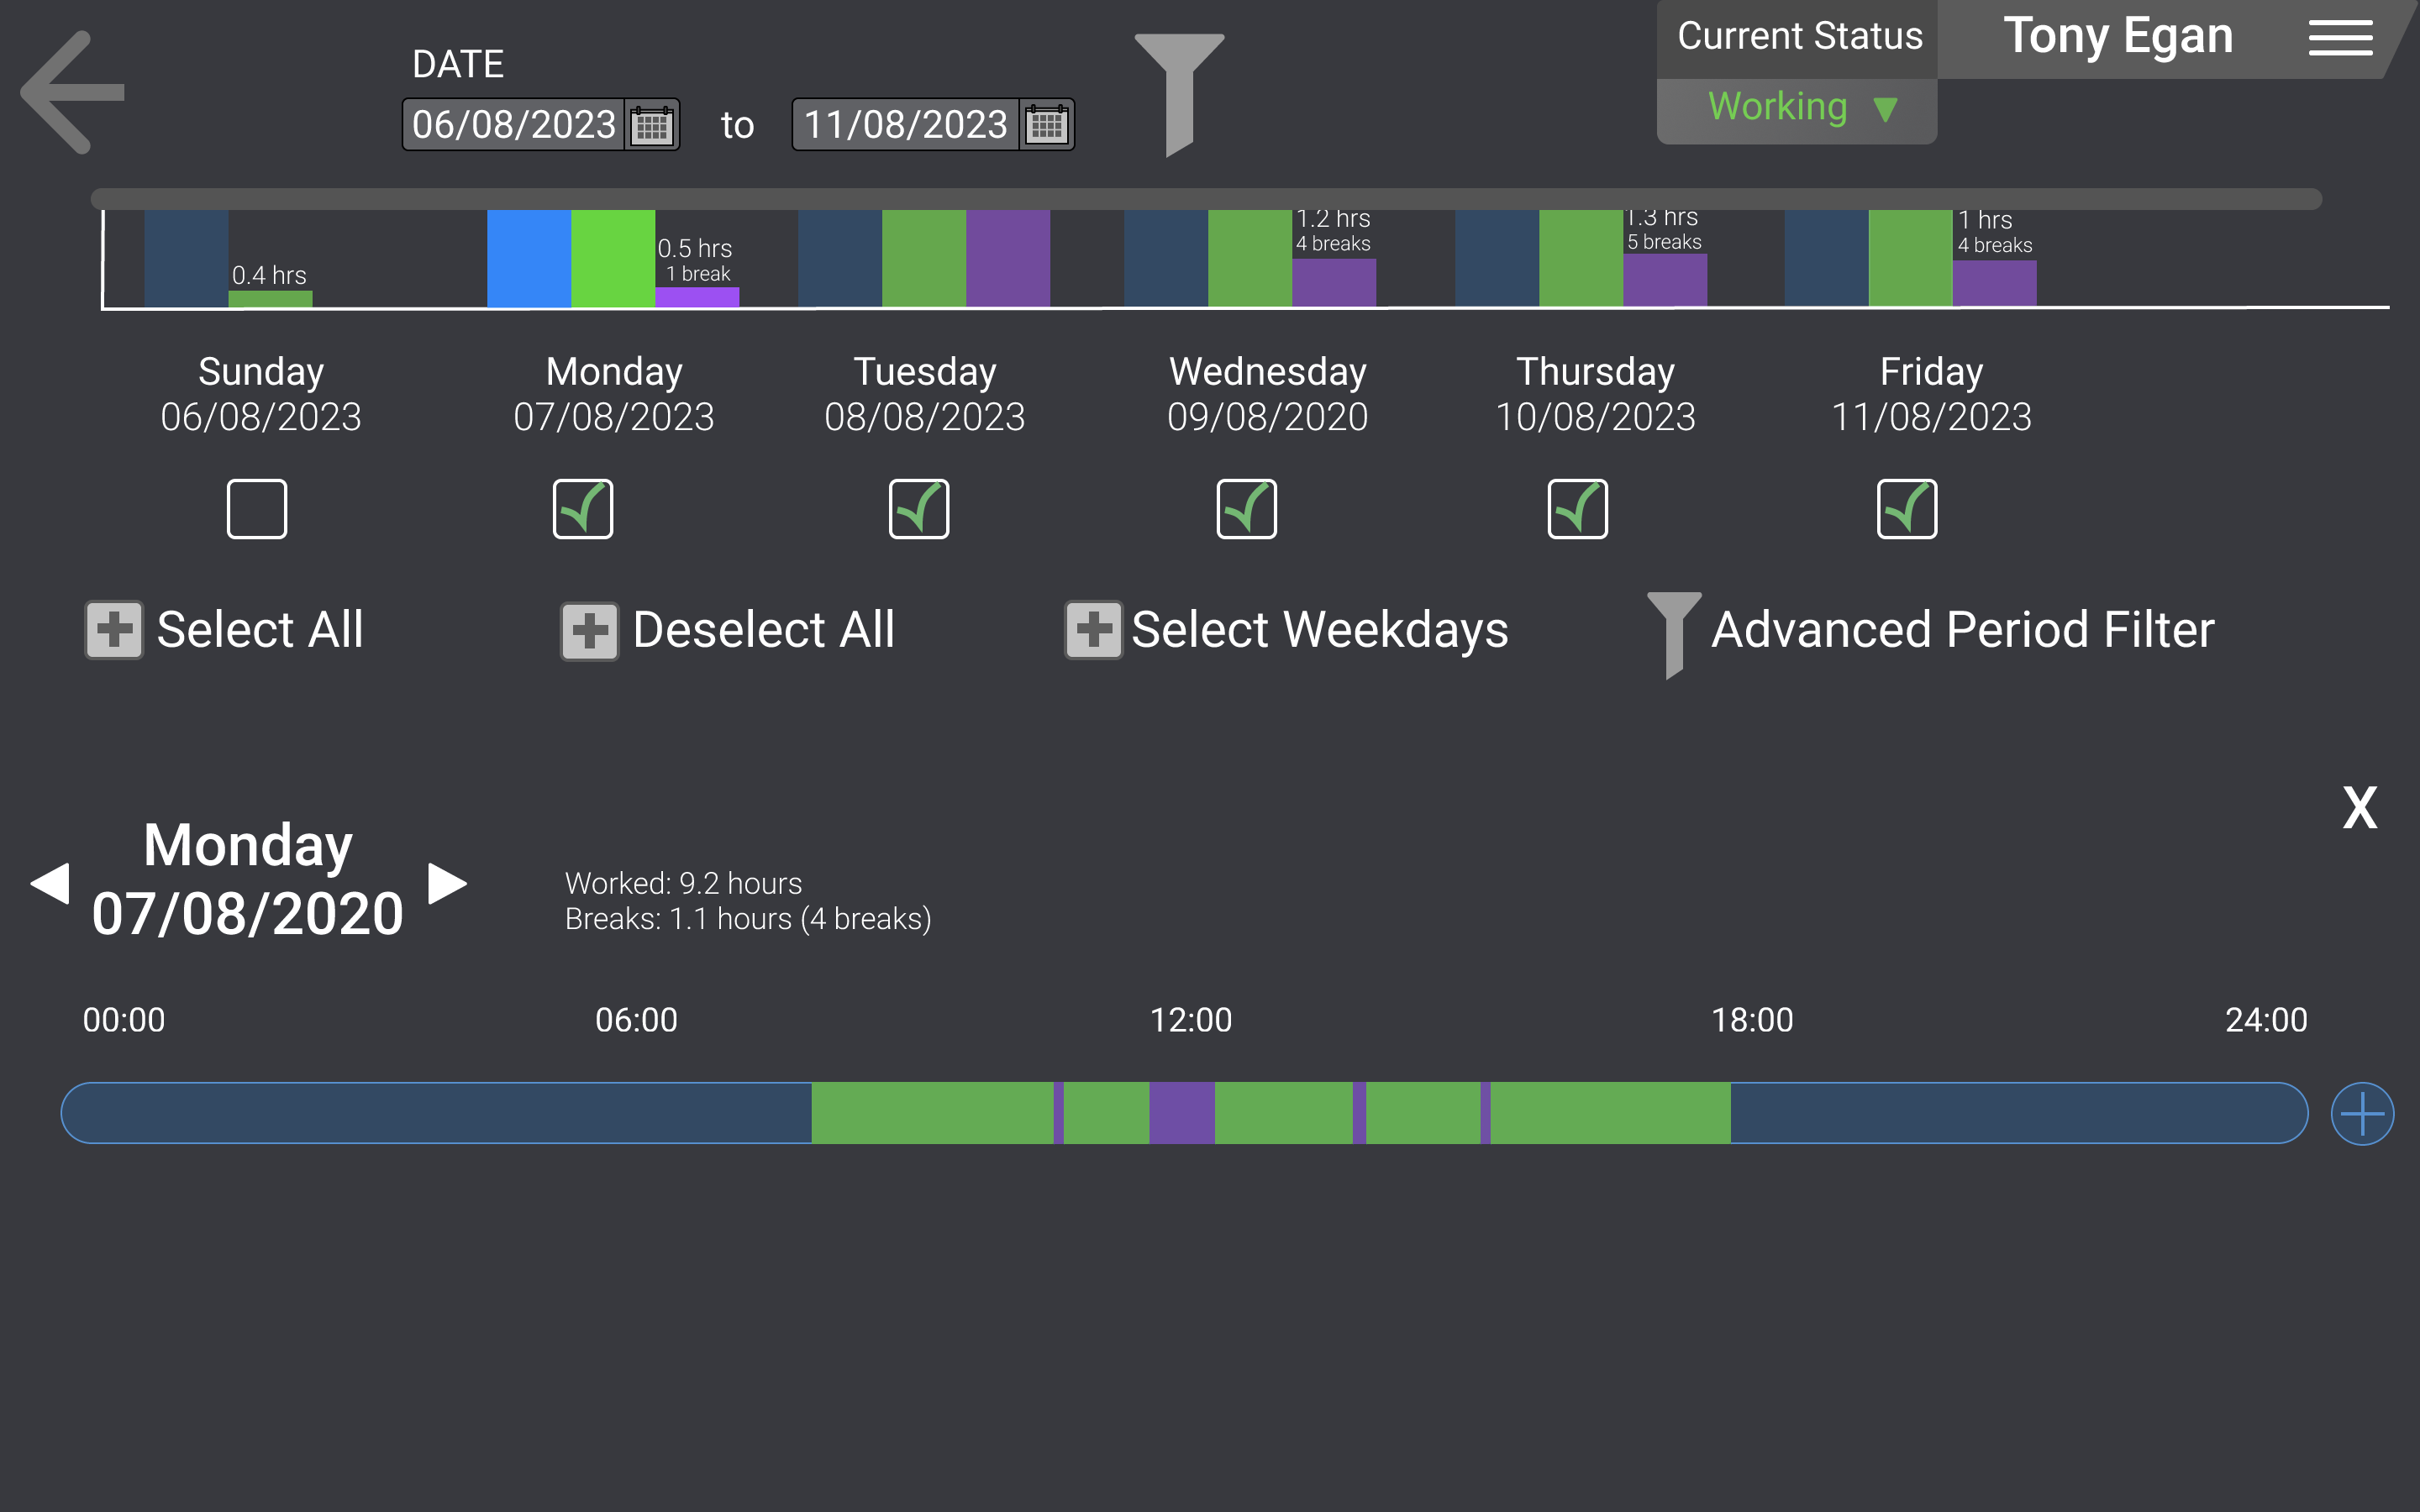Image resolution: width=2420 pixels, height=1512 pixels.
Task: Open calendar picker for start date
Action: click(652, 125)
